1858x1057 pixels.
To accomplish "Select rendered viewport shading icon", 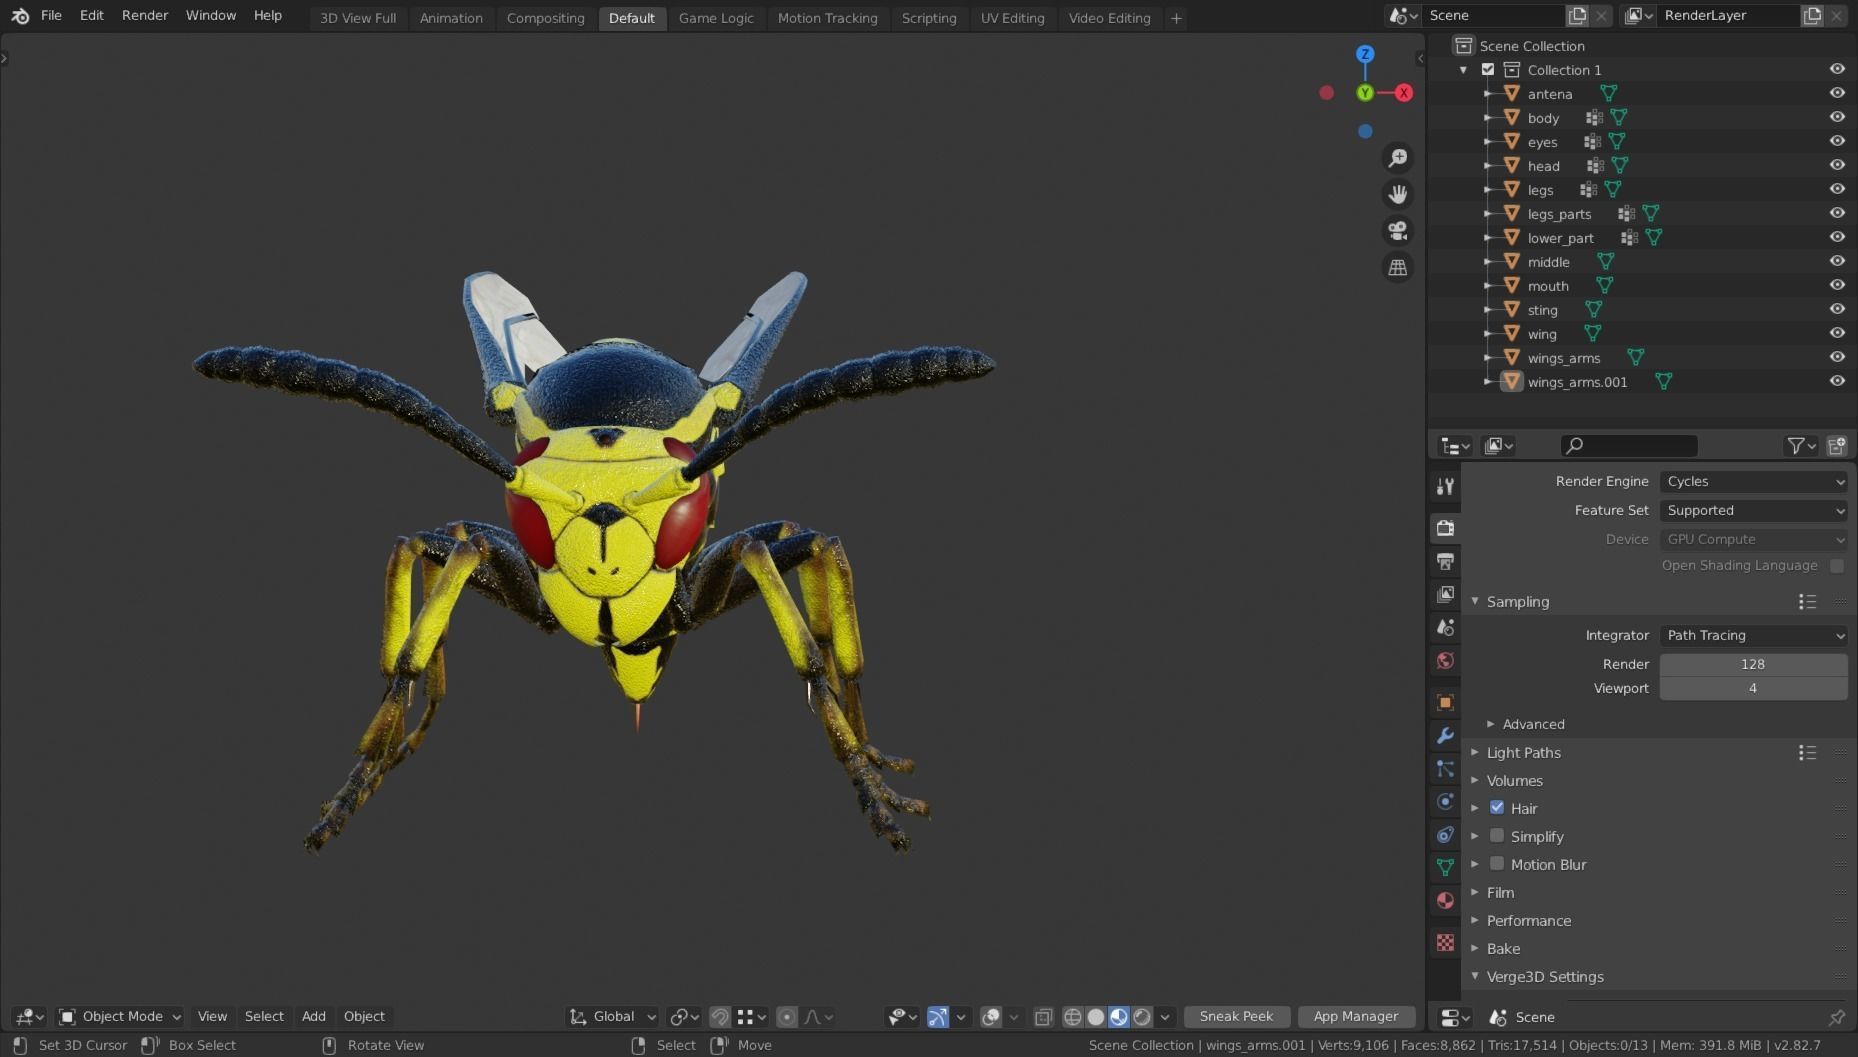I will click(1142, 1017).
